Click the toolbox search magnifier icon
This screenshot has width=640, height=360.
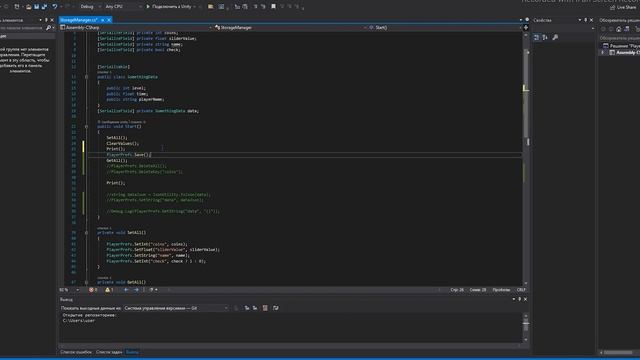48,28
